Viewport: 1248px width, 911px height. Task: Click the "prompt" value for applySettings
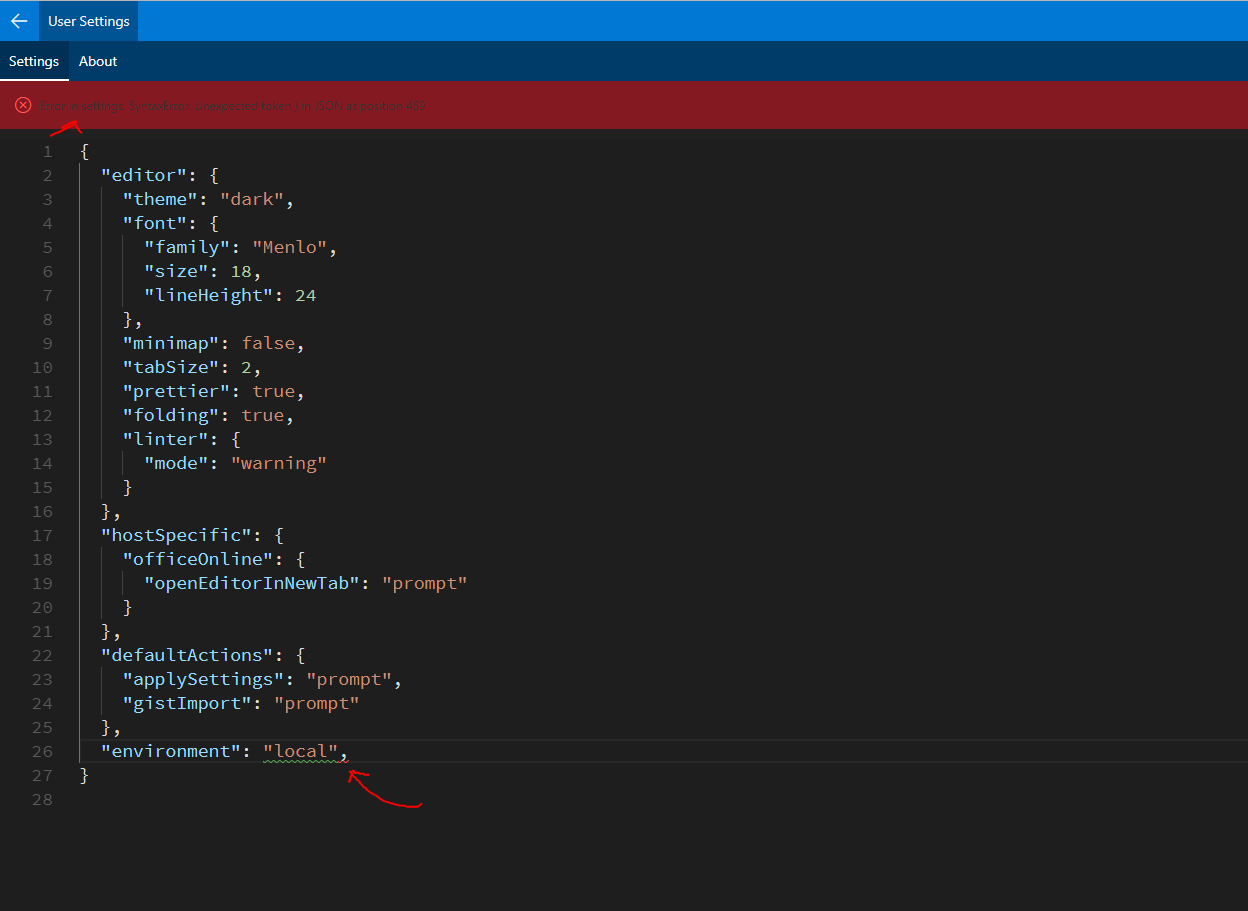point(349,678)
